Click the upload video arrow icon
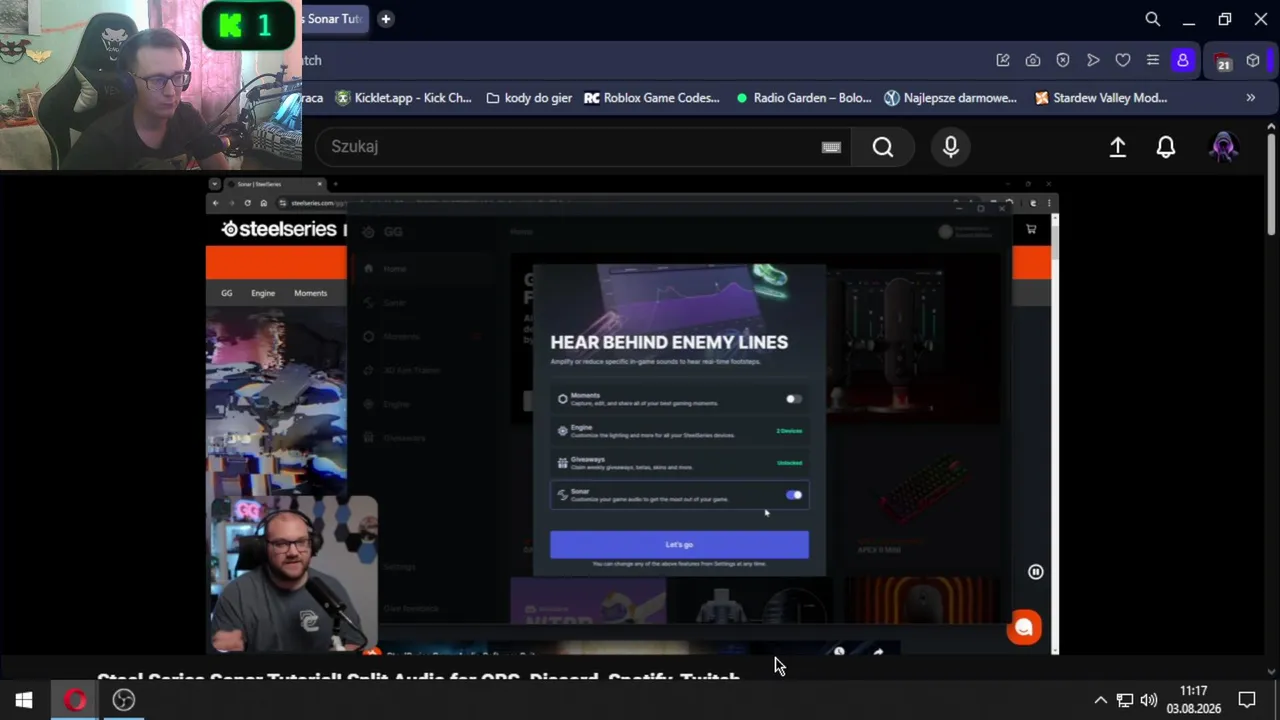 [x=1118, y=147]
